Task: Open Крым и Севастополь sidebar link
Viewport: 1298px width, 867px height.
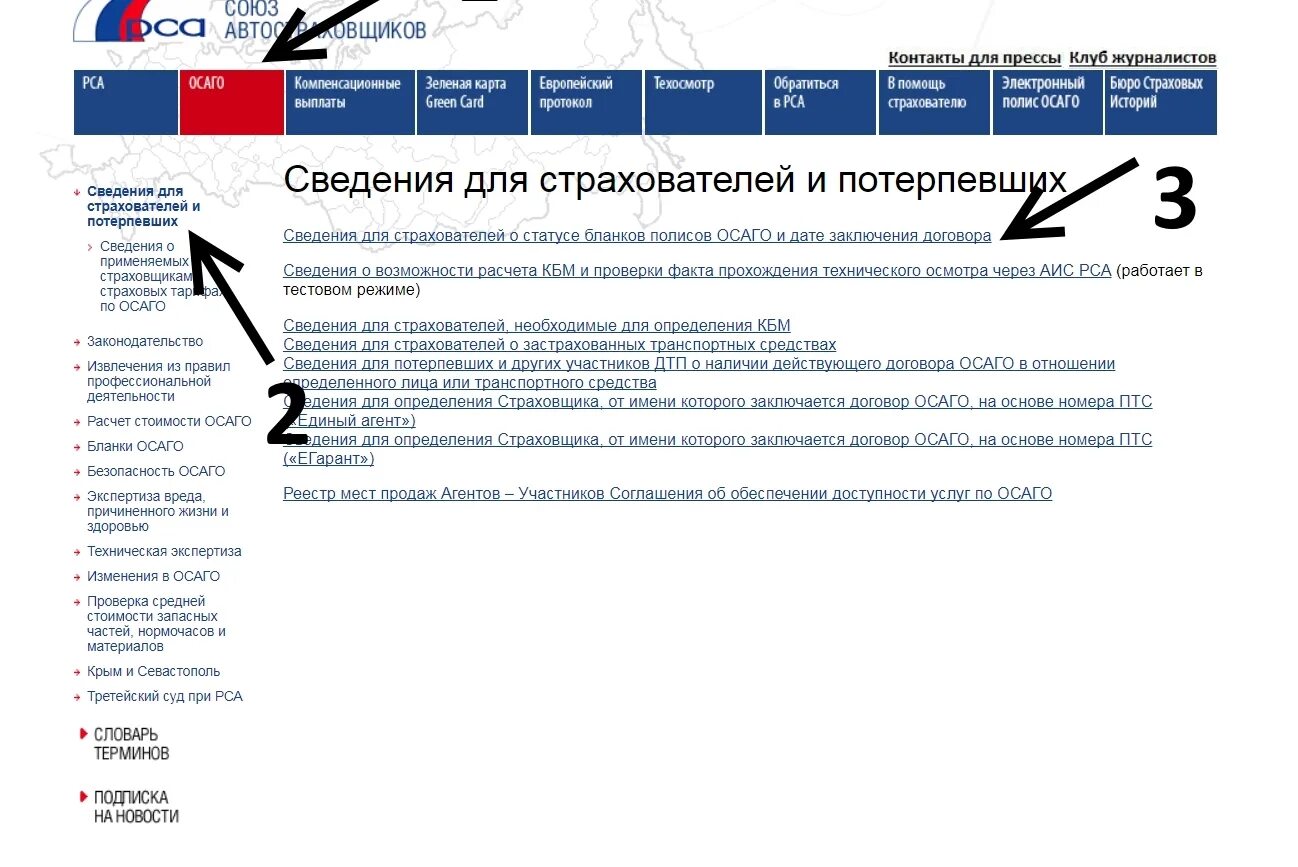Action: point(153,672)
